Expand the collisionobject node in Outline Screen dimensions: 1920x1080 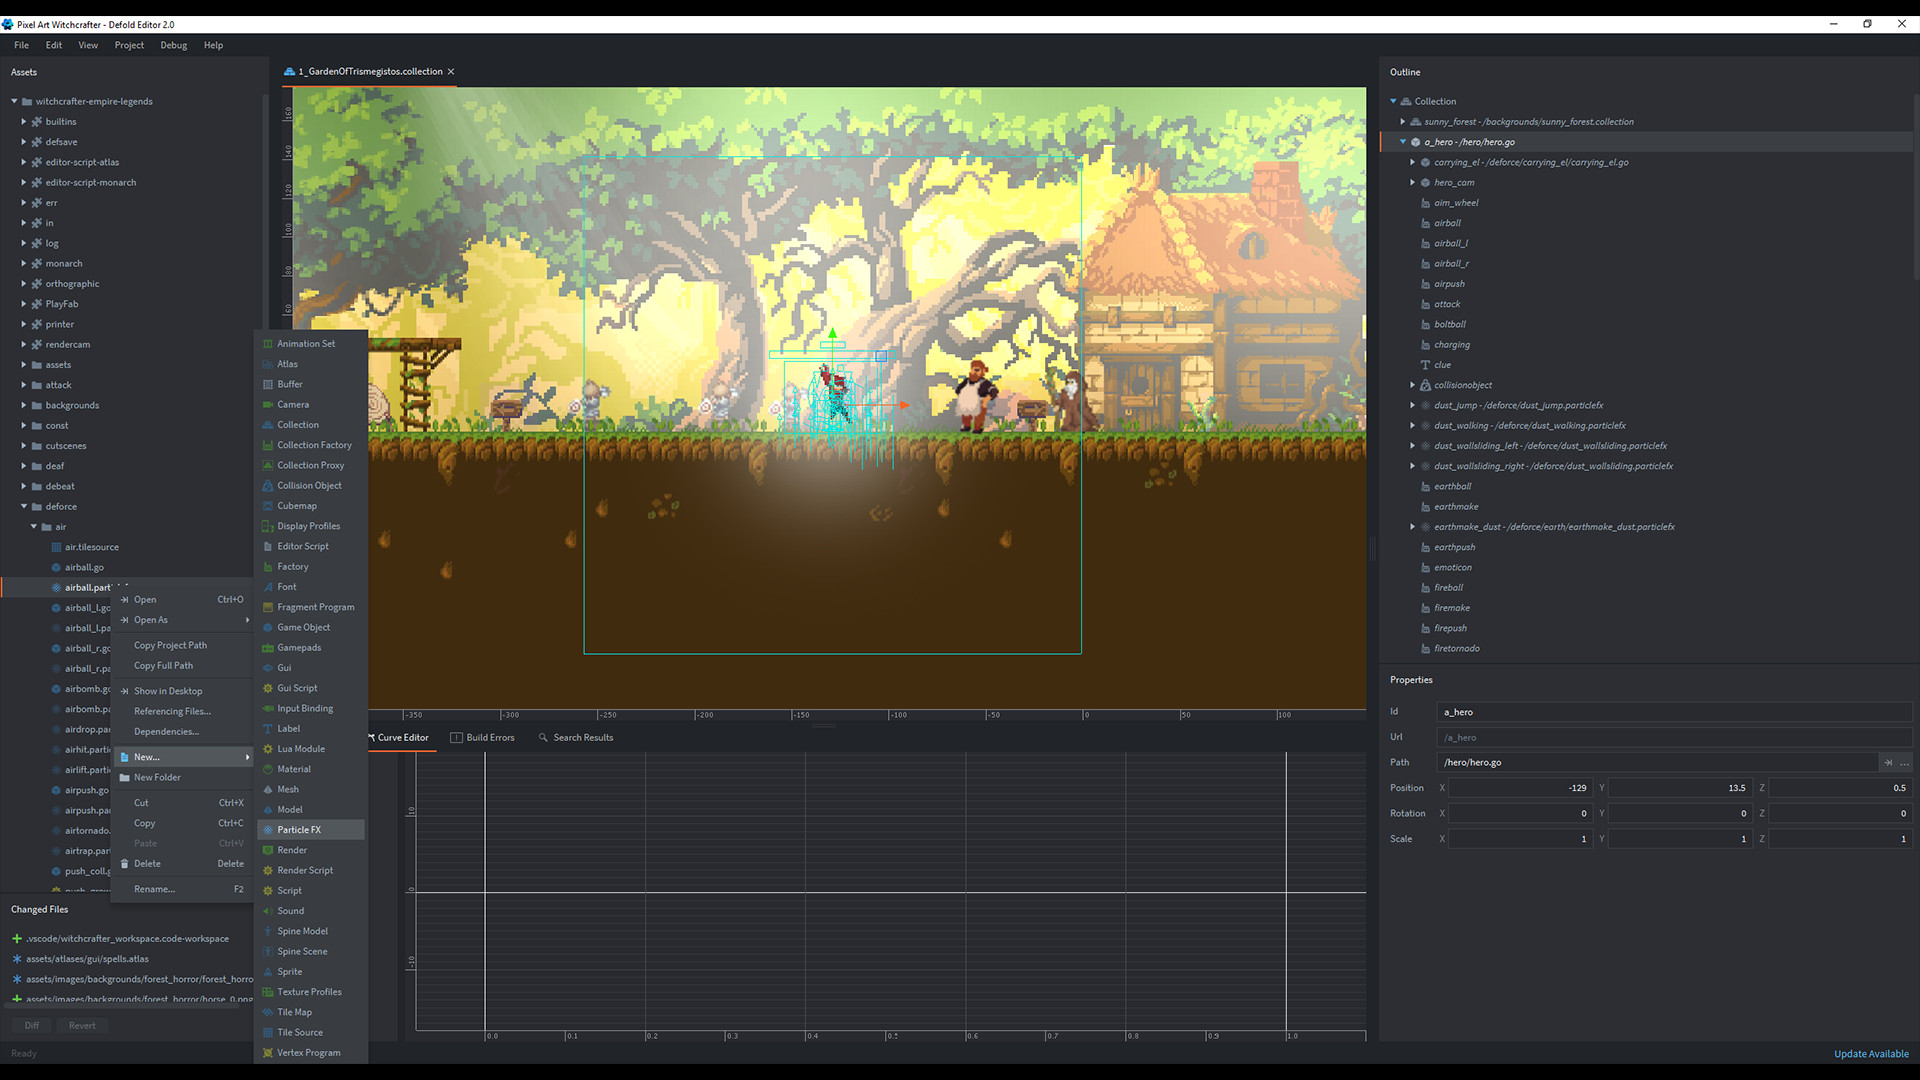click(1411, 384)
